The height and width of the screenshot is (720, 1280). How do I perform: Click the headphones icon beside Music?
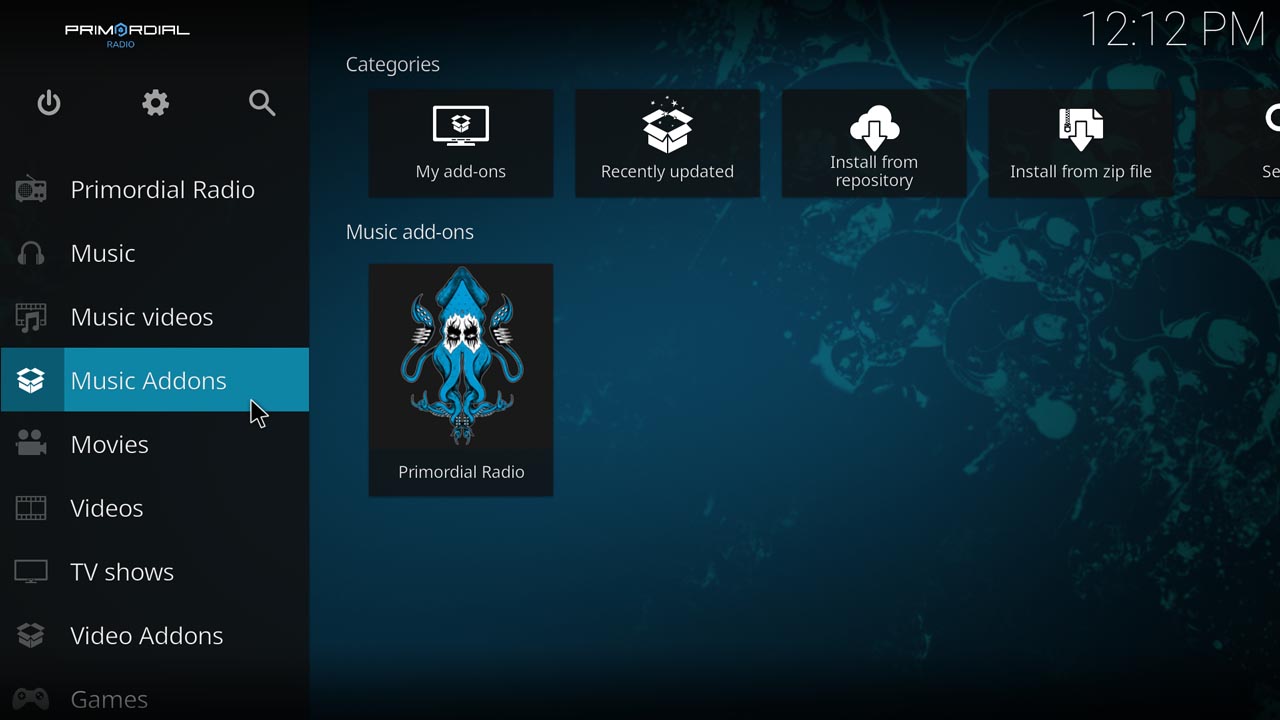[31, 253]
